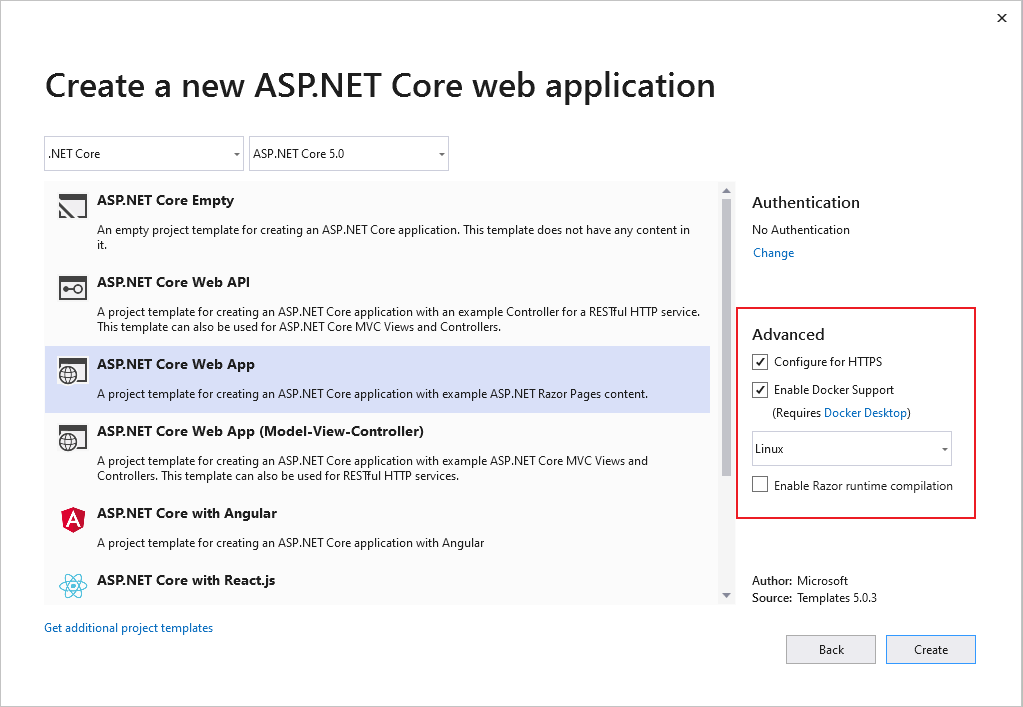Click the Back button

[830, 649]
